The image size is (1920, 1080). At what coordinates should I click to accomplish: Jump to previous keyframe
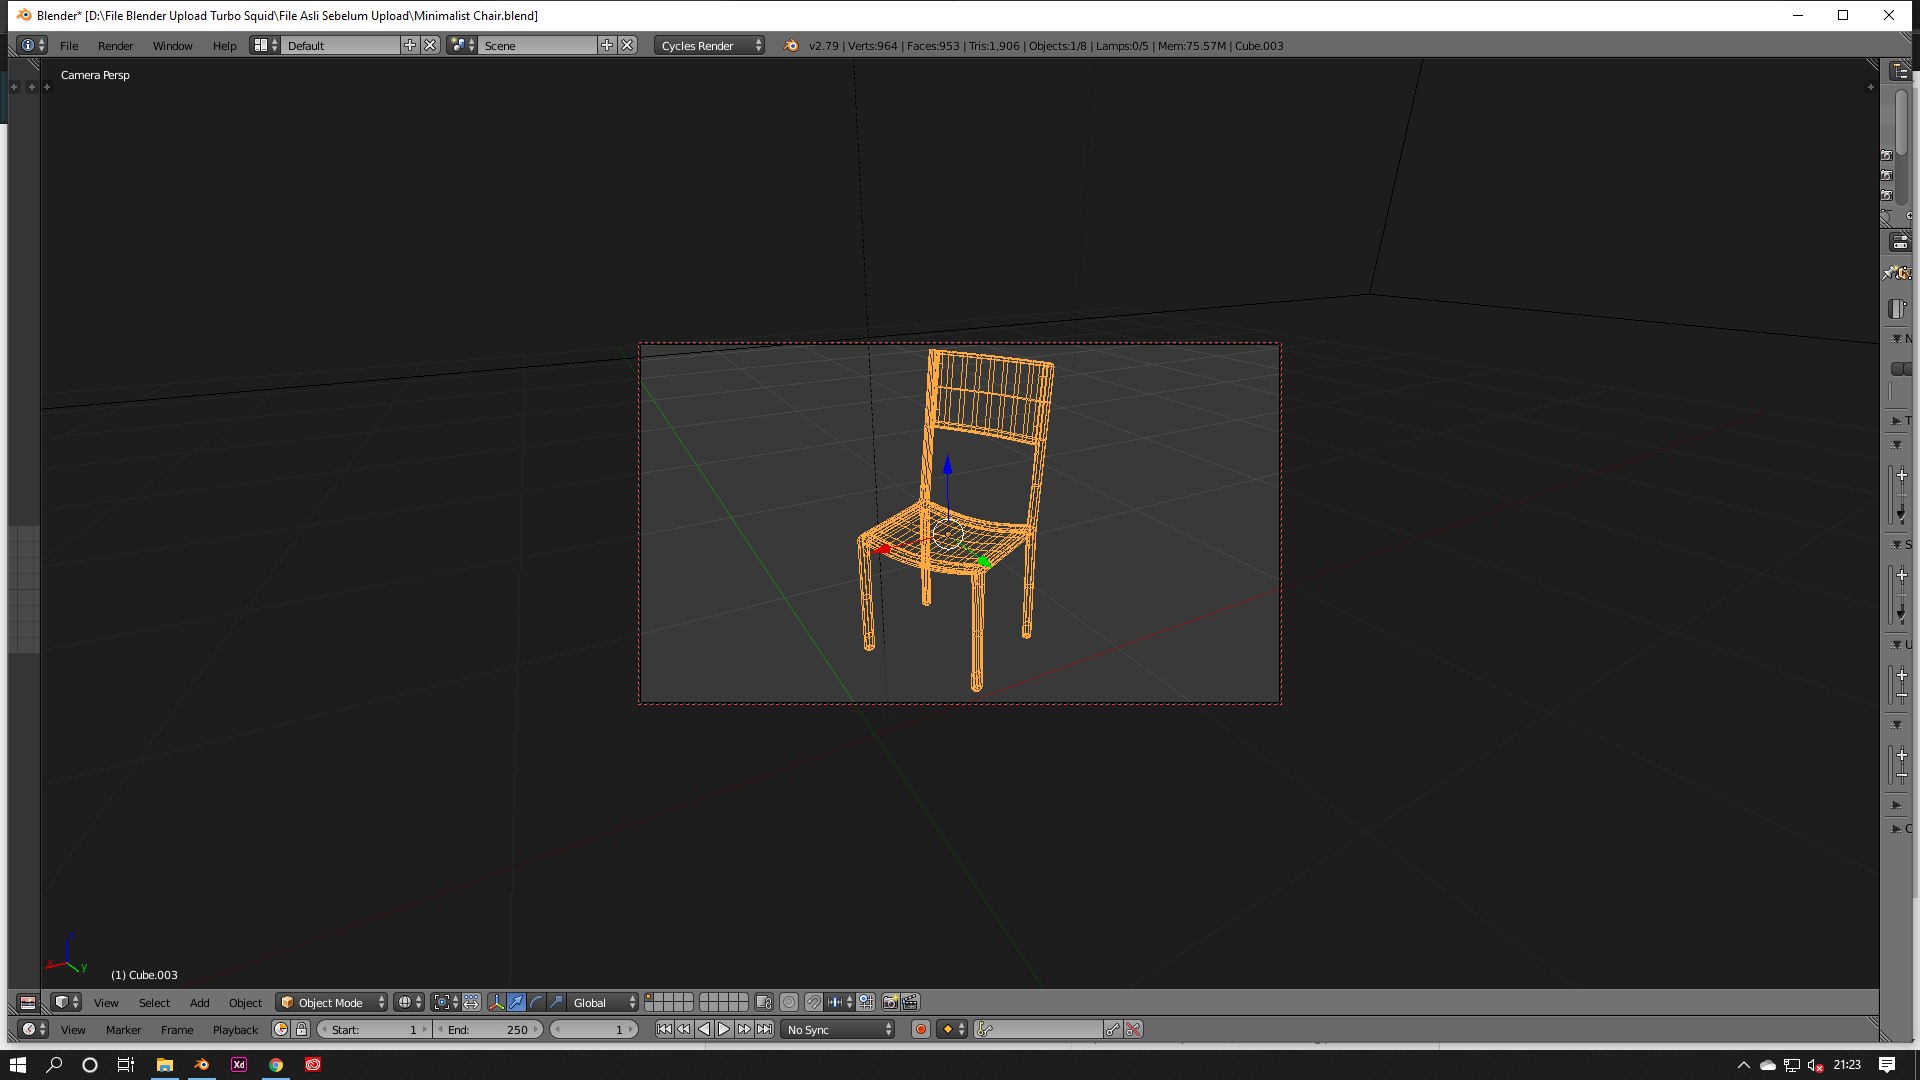[684, 1029]
